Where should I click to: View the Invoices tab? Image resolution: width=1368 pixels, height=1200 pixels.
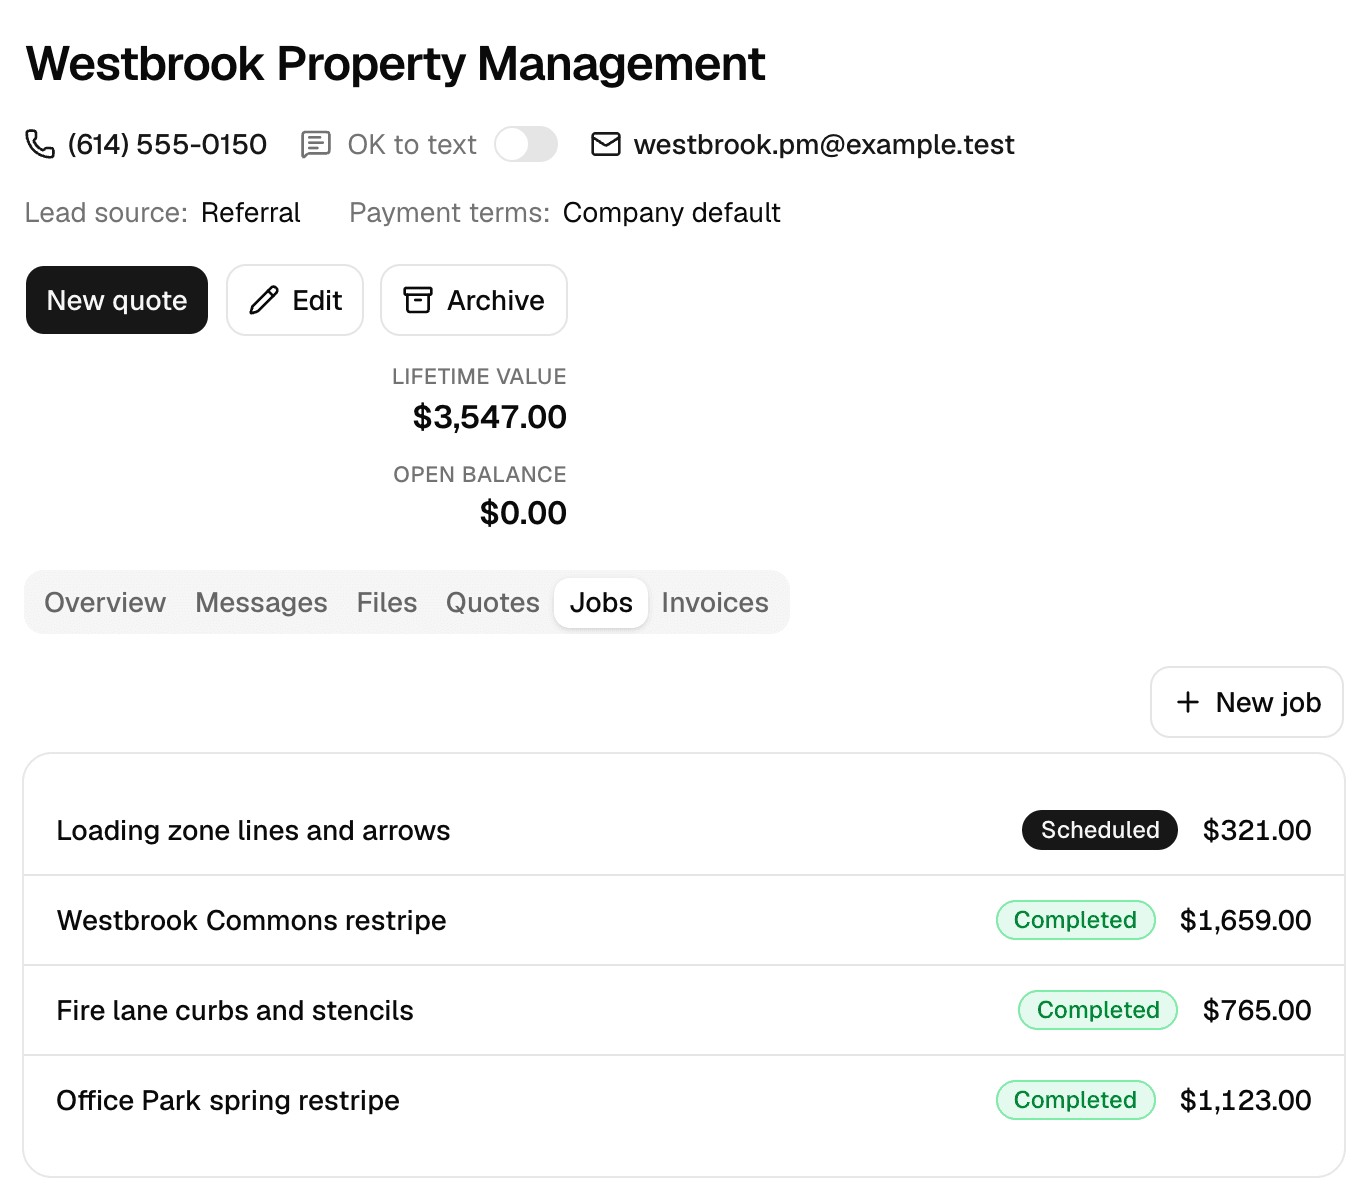(715, 602)
